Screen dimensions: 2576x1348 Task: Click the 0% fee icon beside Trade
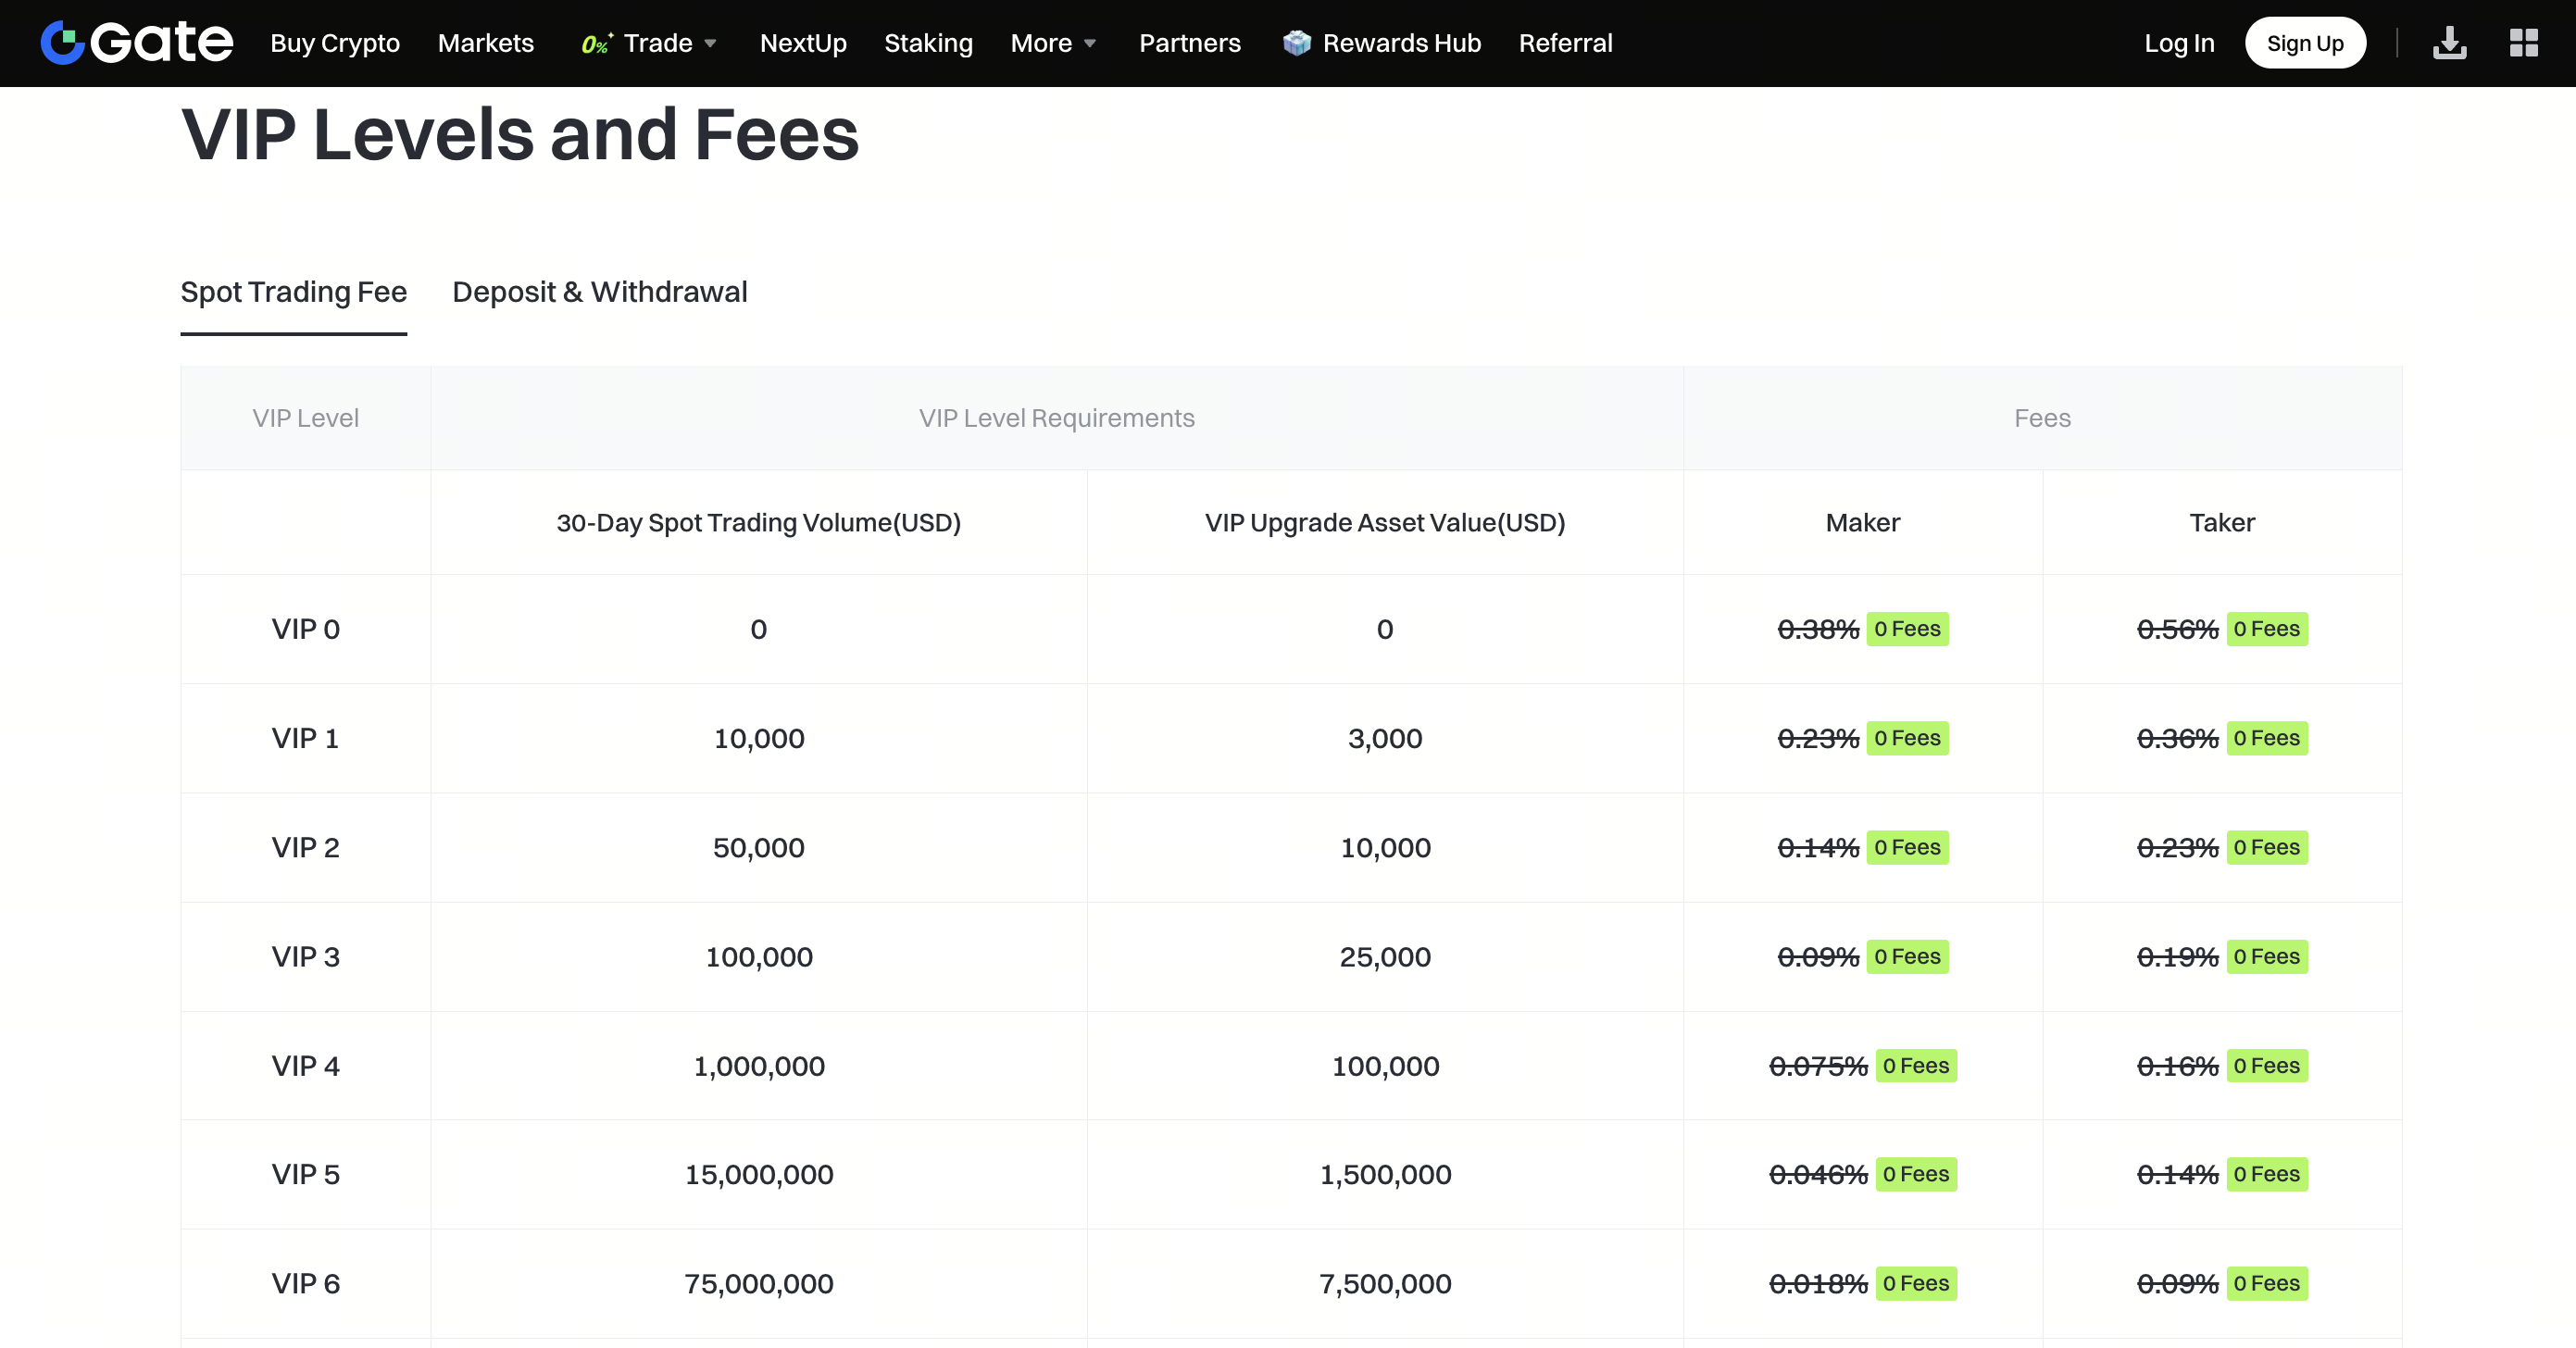(x=596, y=43)
